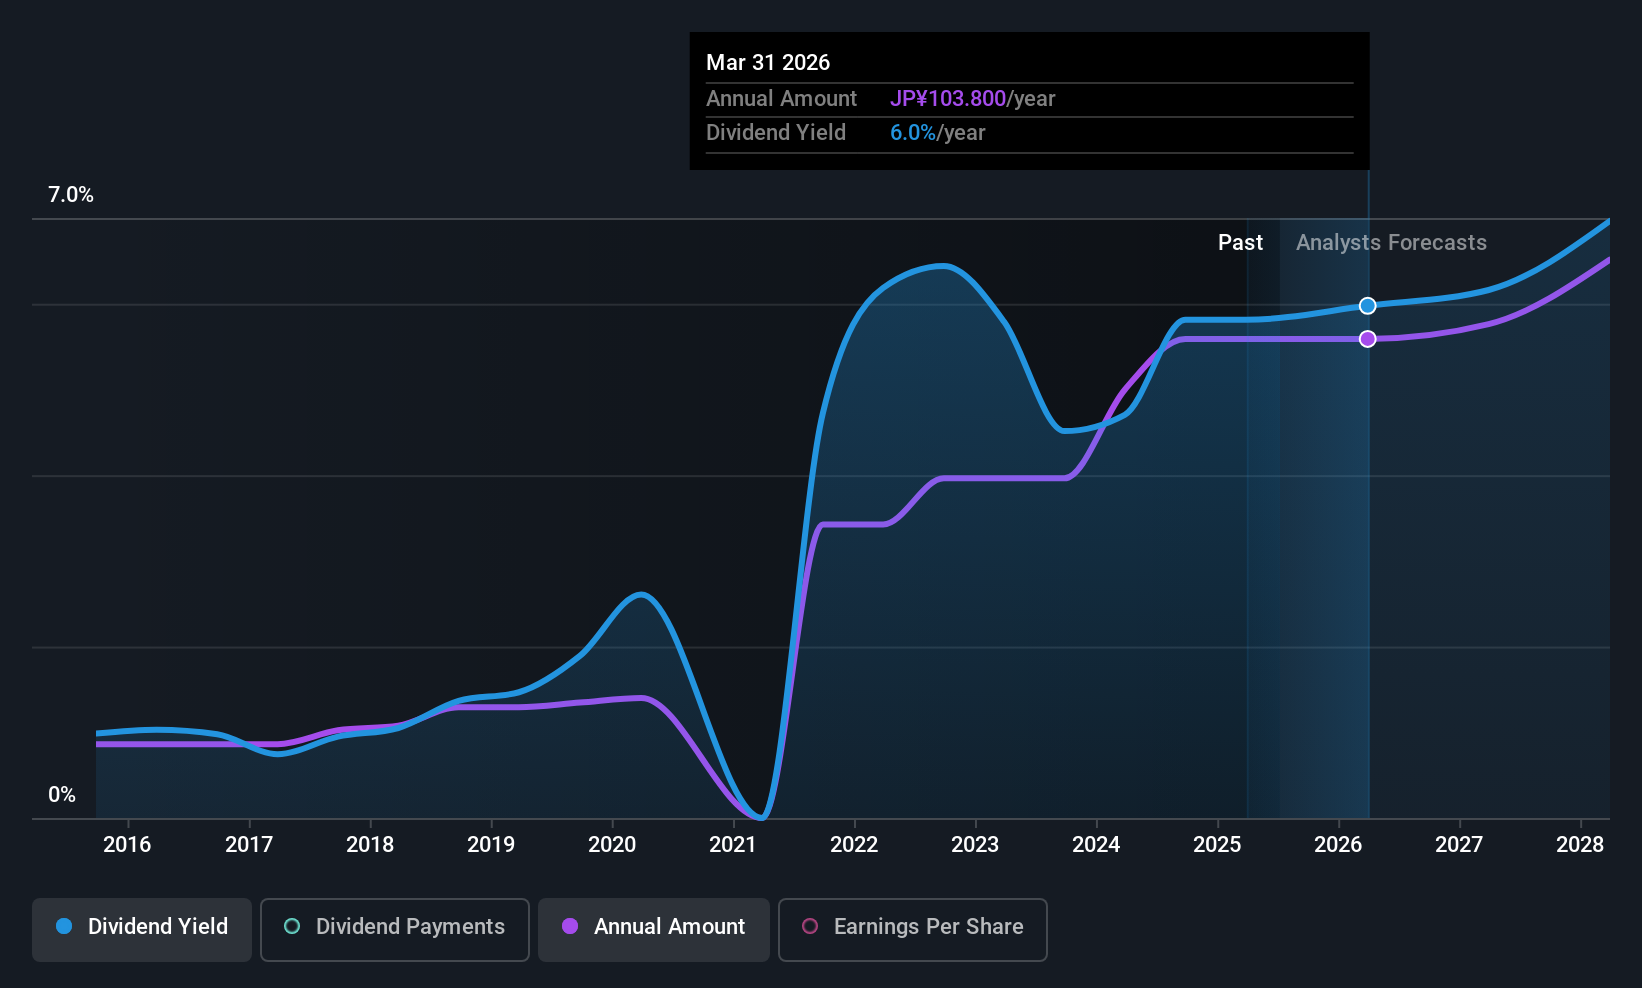1642x988 pixels.
Task: Toggle the Dividend Yield legend button
Action: click(x=142, y=930)
